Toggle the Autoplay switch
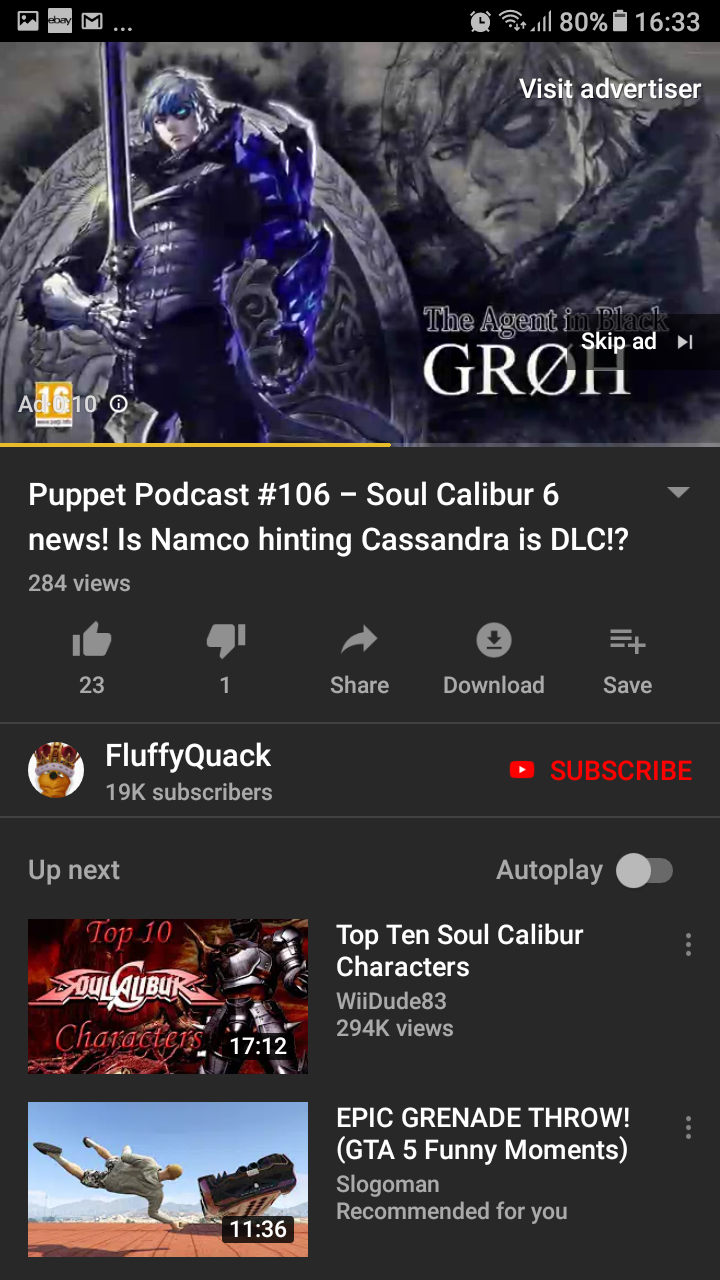Viewport: 720px width, 1280px height. (644, 870)
